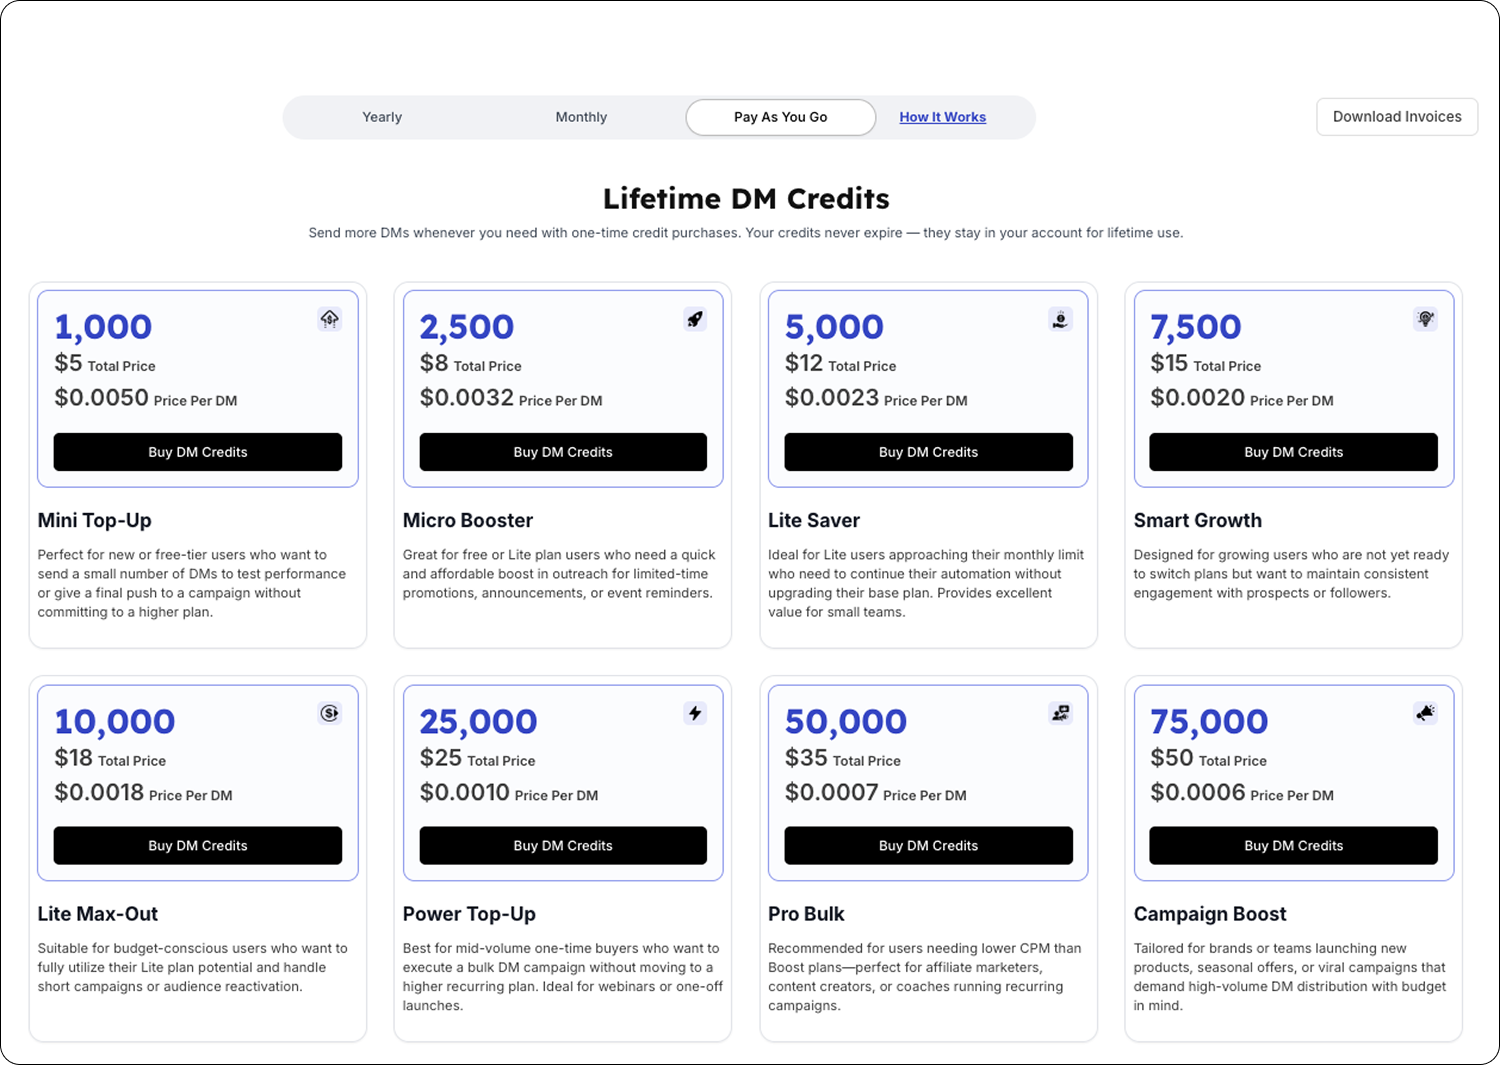Click the Lite Max-Out plan title
The image size is (1500, 1065).
(98, 914)
